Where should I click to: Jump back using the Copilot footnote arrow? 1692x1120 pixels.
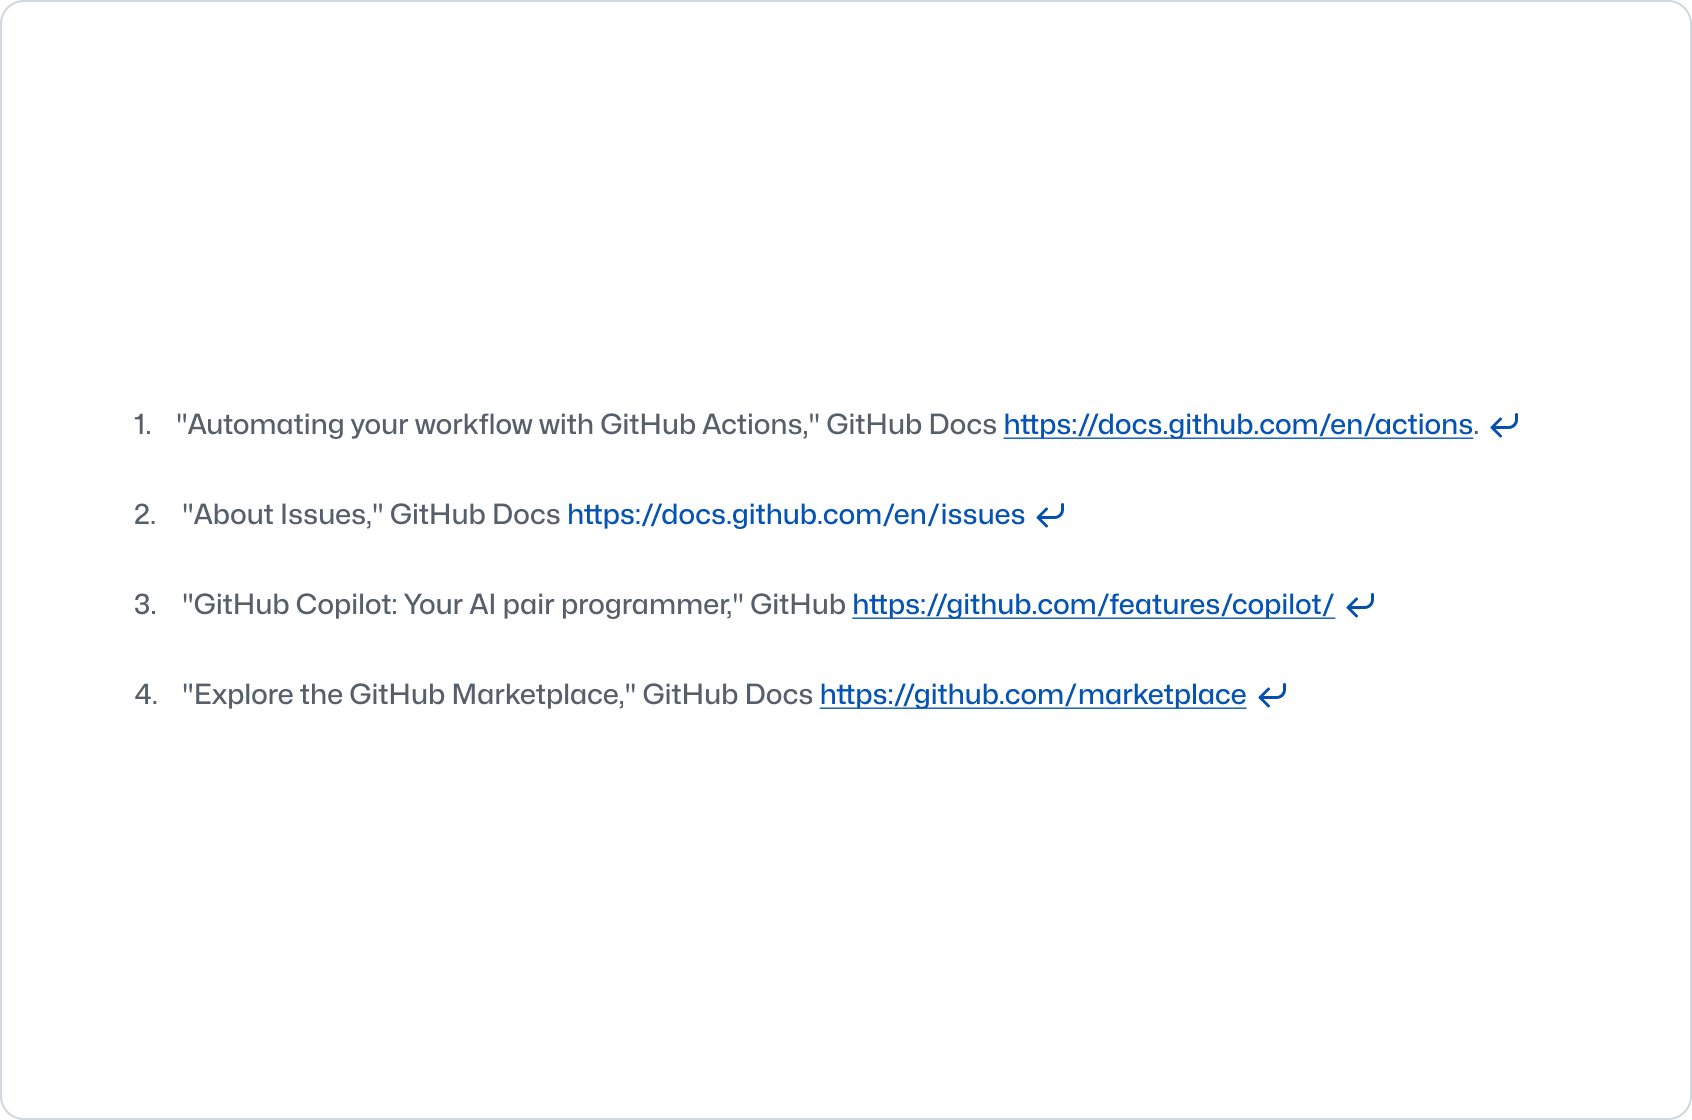click(1360, 606)
